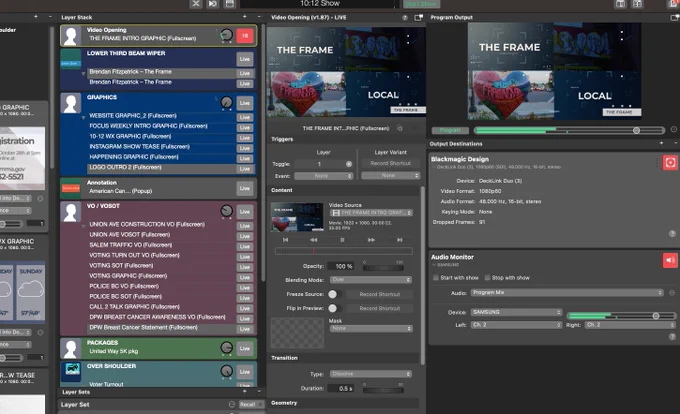680x414 pixels.
Task: Click the video source playback timeline
Action: (x=343, y=251)
